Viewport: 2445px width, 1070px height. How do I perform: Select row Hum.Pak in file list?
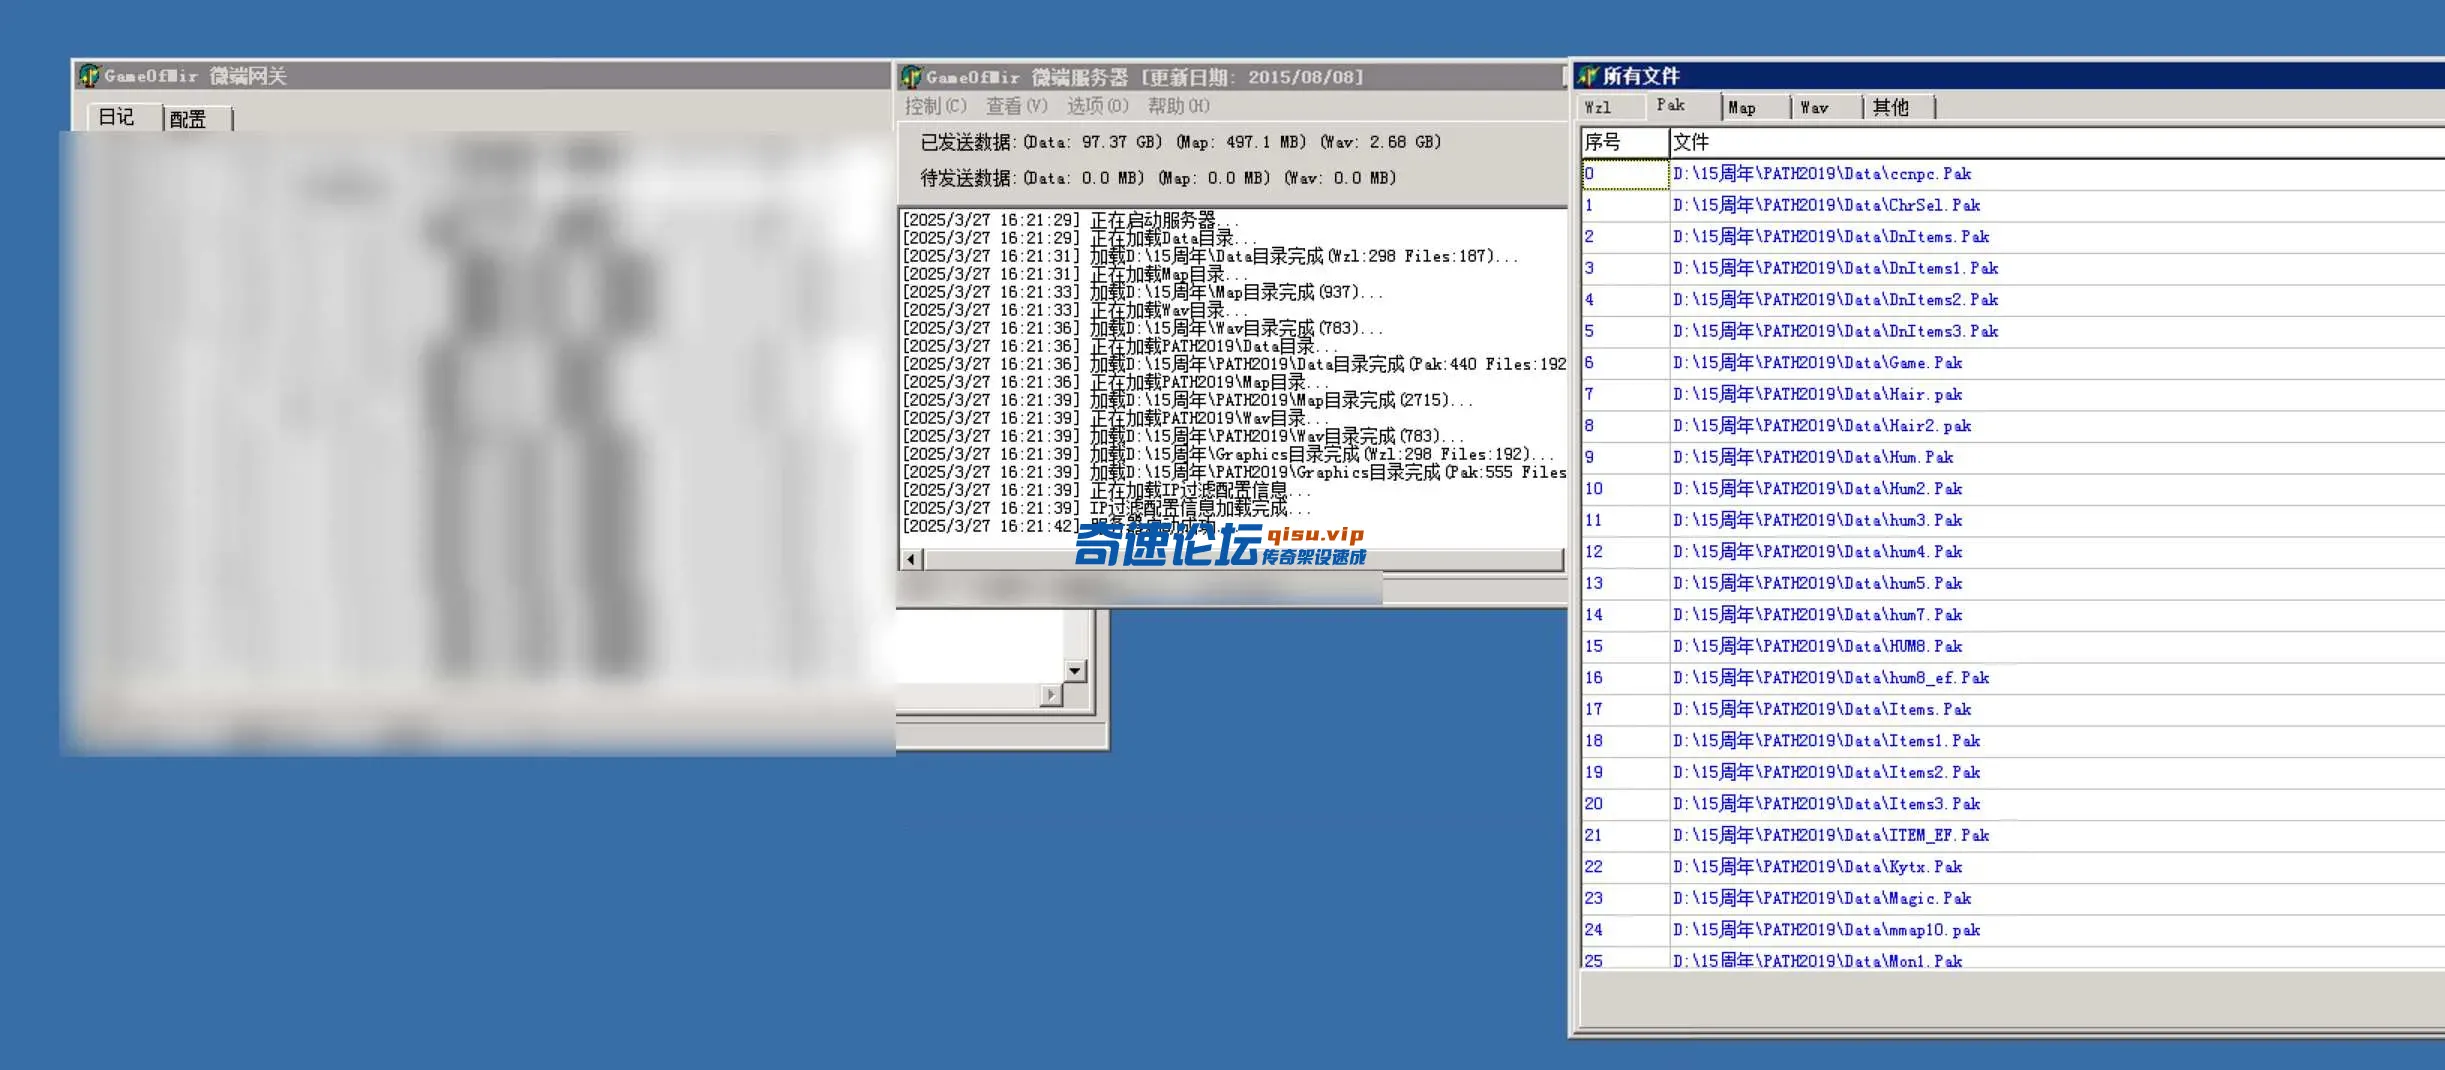2013,457
